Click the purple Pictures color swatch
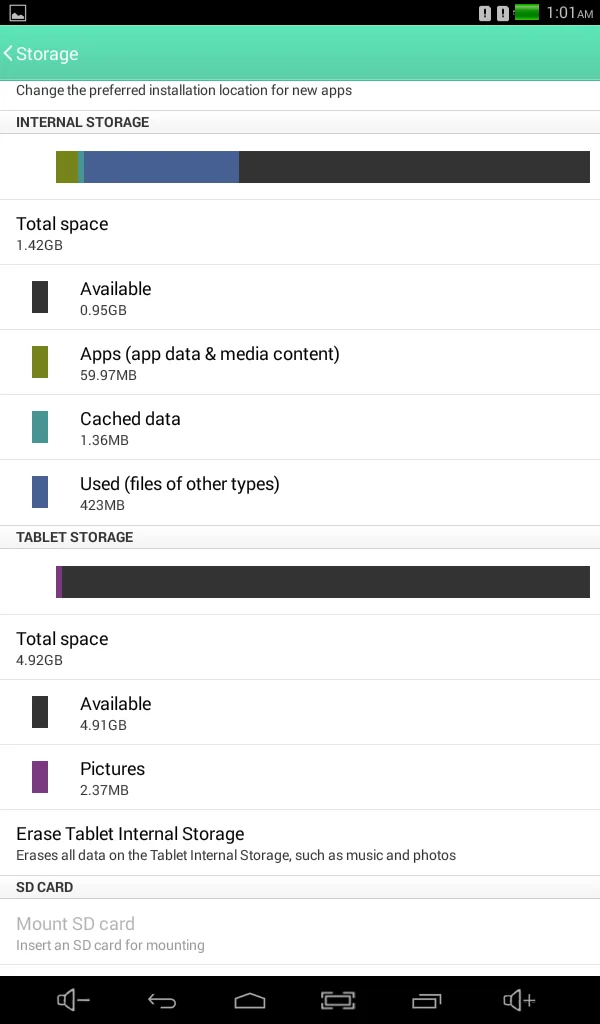 (40, 777)
